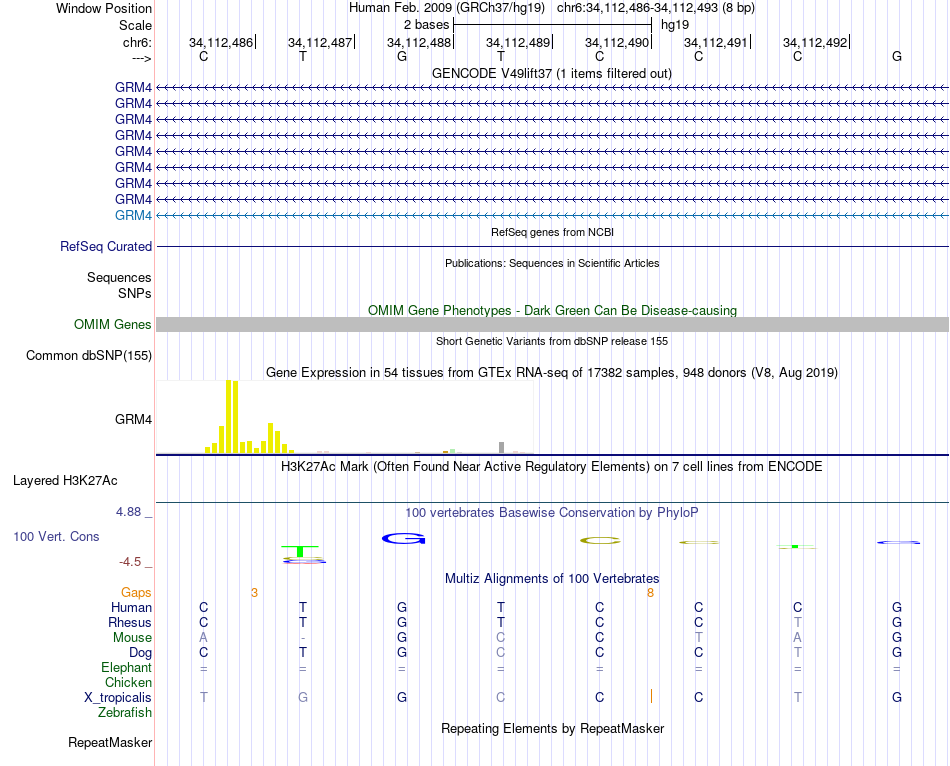Screen dimensions: 950x766
Task: Select the Scale label
Action: coord(135,25)
